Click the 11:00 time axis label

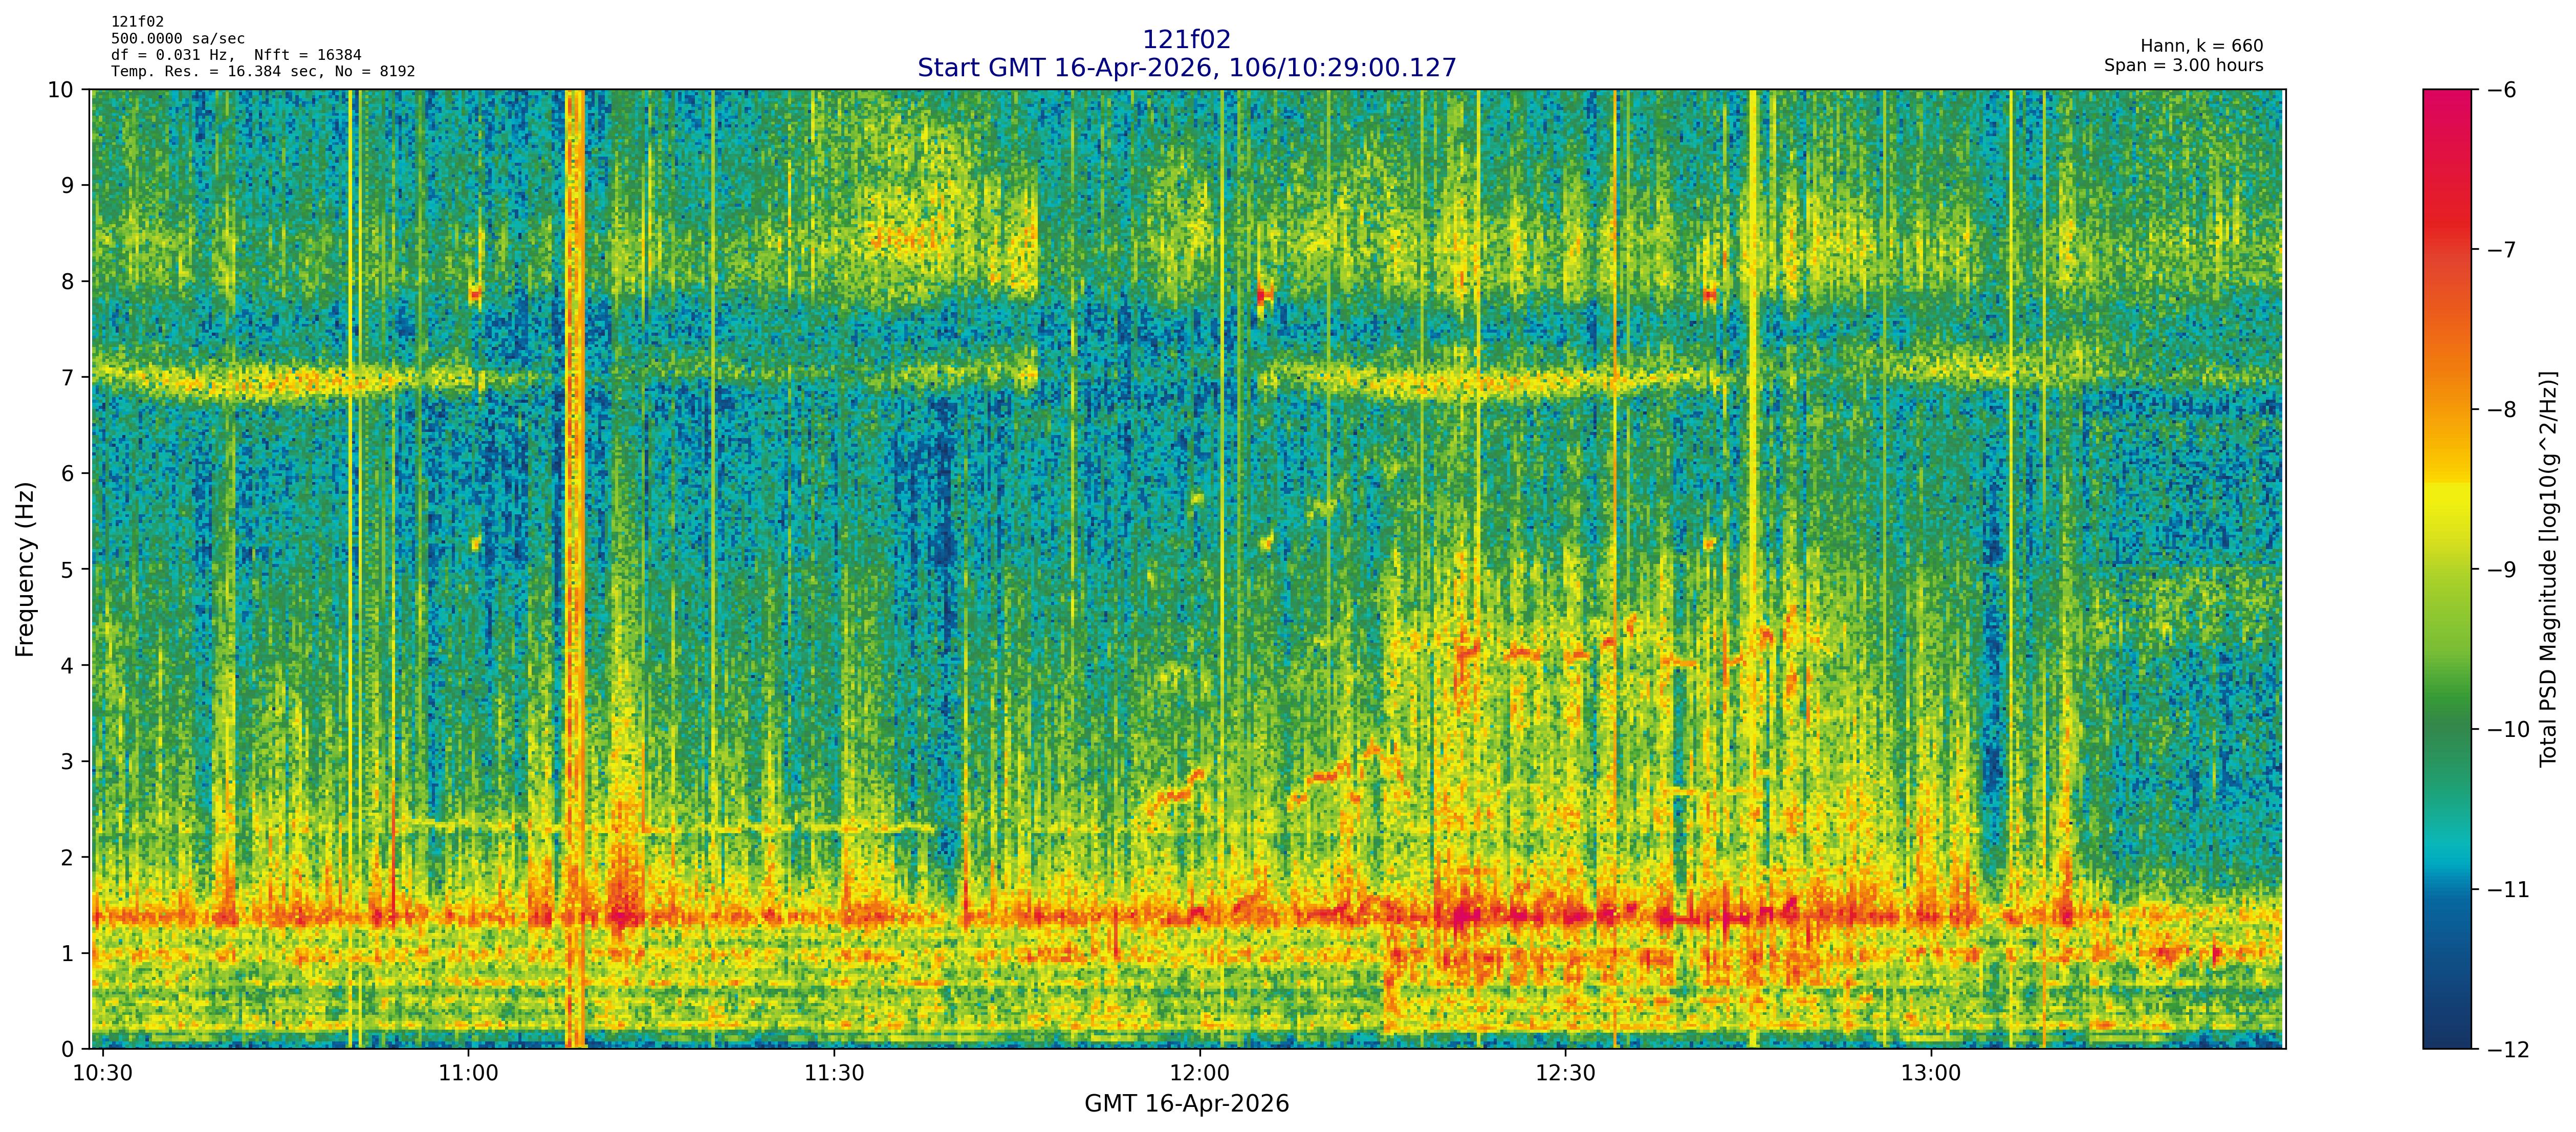coord(468,1074)
